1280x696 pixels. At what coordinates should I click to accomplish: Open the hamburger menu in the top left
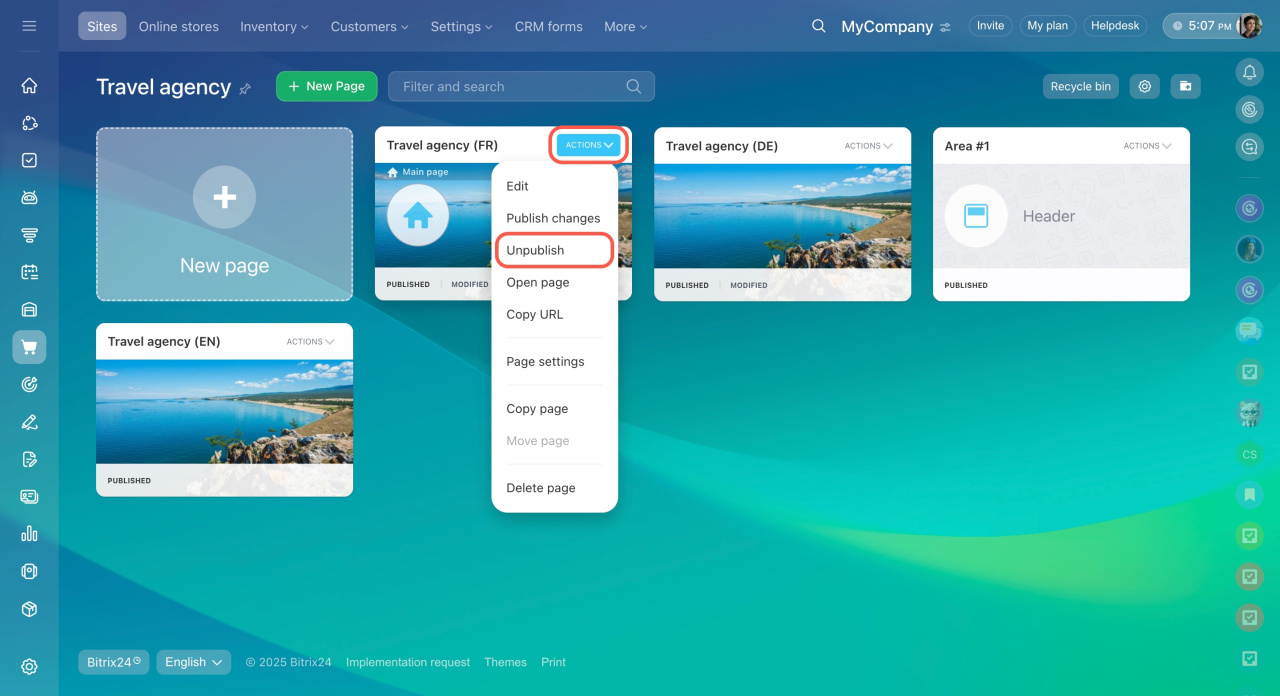coord(29,26)
